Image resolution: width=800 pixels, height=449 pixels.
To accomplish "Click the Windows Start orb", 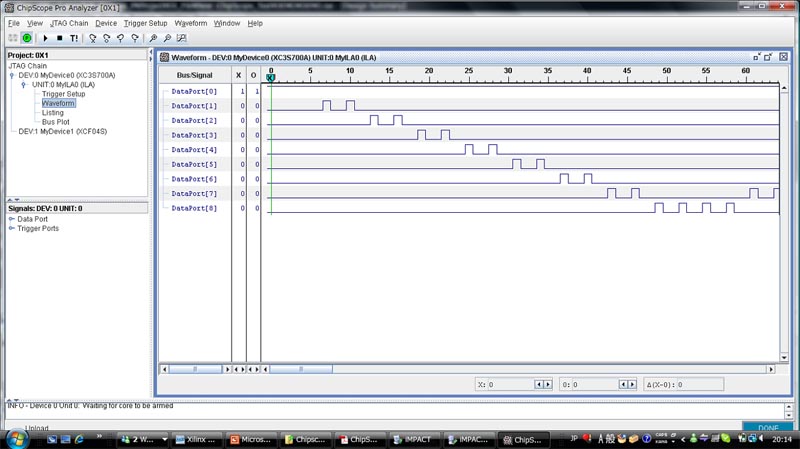I will pyautogui.click(x=16, y=439).
